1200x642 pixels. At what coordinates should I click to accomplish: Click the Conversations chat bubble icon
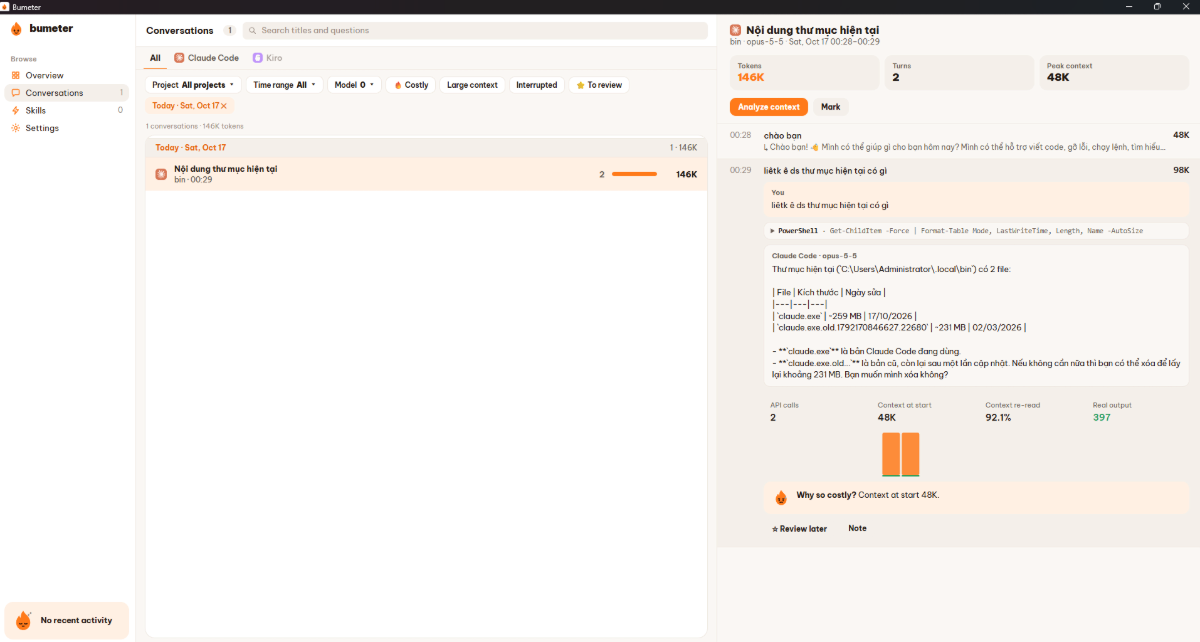(15, 93)
